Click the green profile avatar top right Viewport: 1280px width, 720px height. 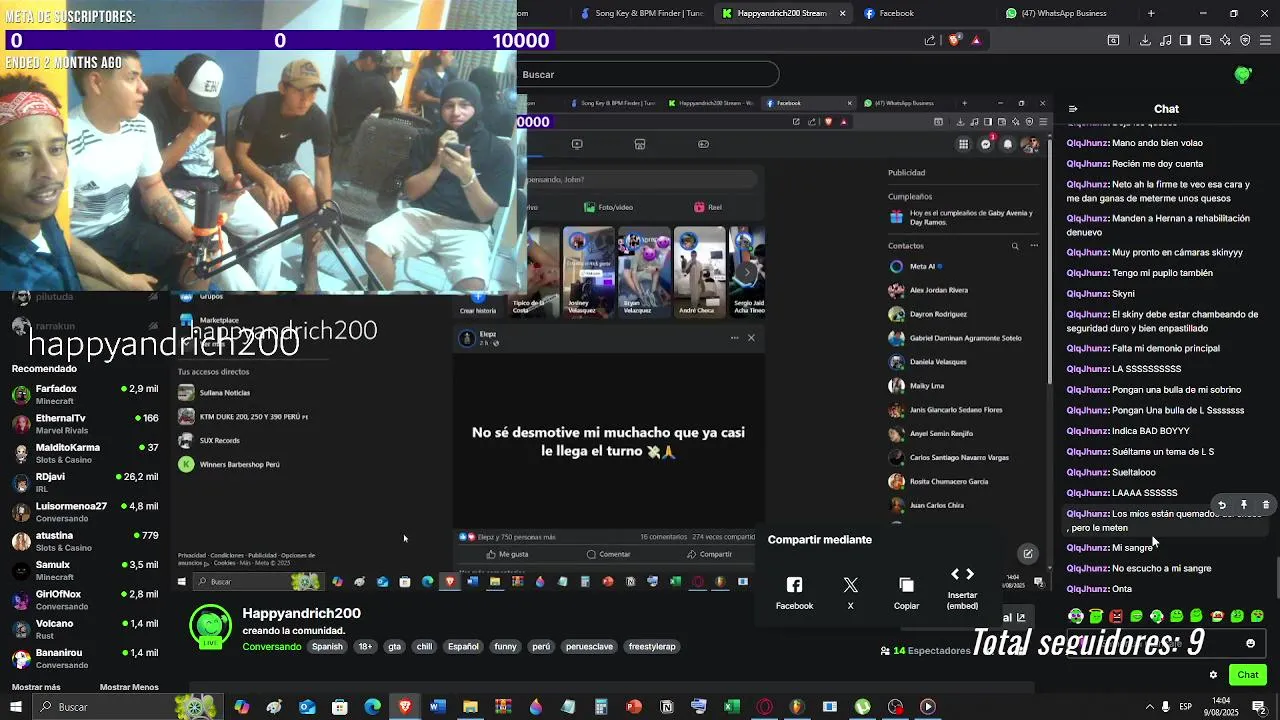pyautogui.click(x=1243, y=74)
